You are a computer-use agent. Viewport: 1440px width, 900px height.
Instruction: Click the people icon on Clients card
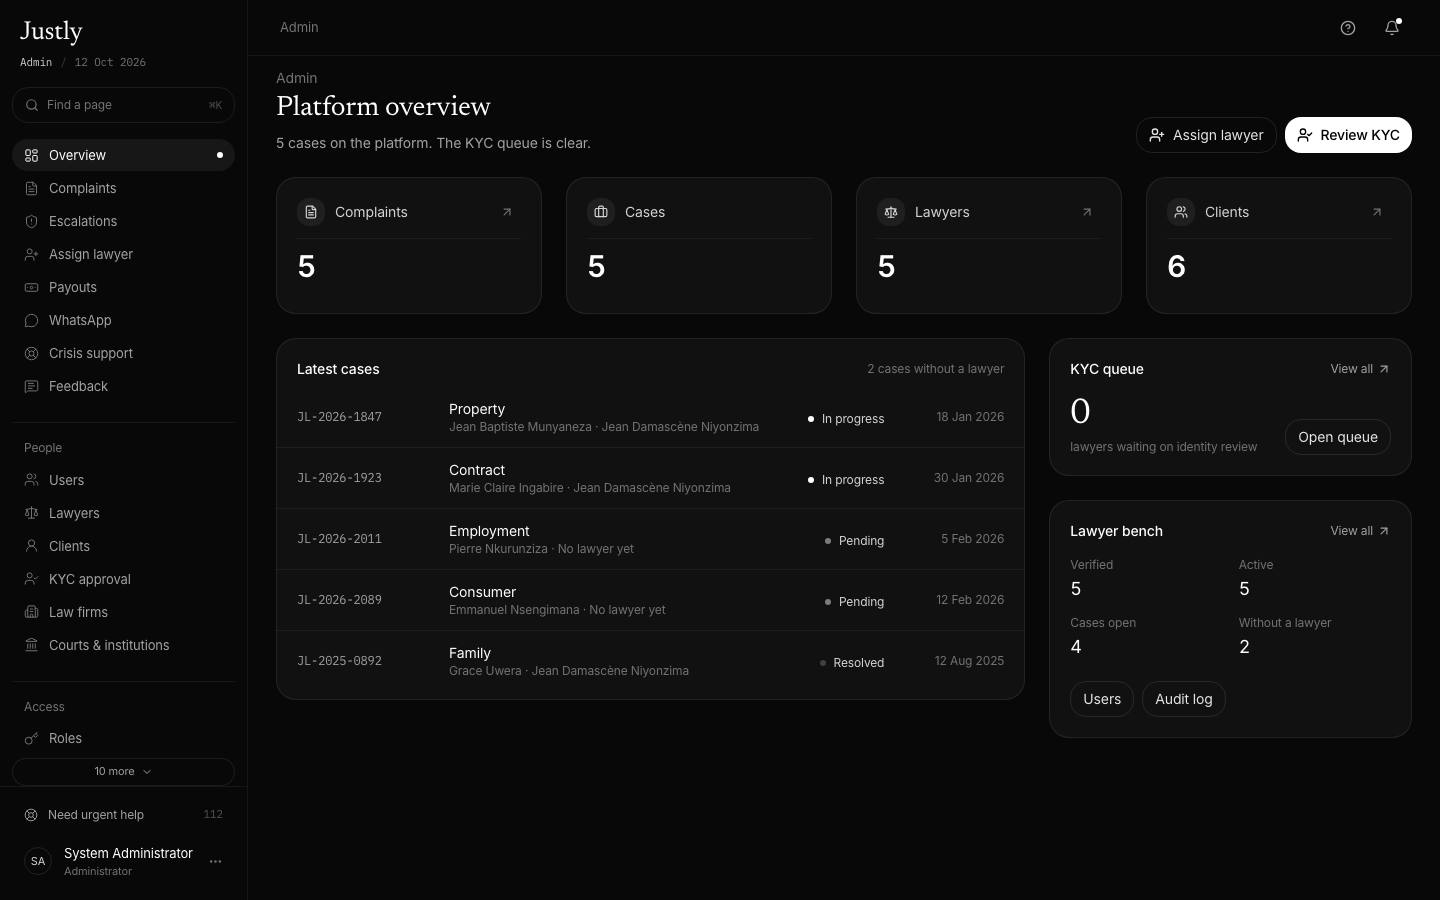click(1181, 212)
